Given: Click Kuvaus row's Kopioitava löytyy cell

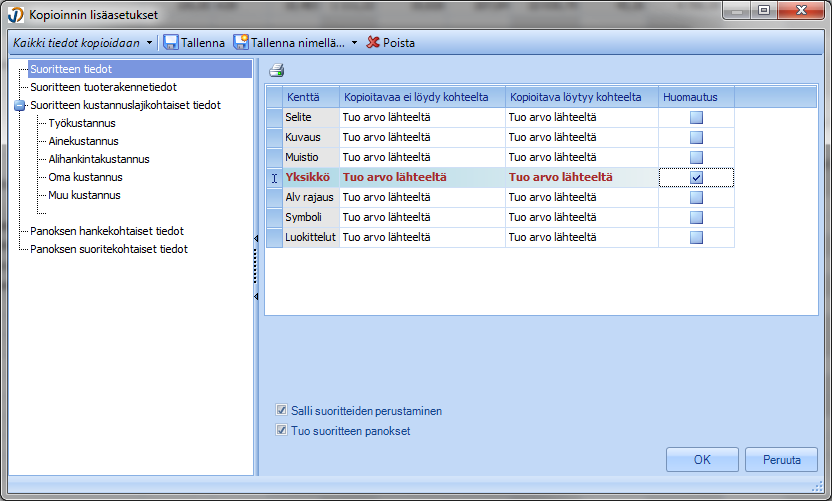Looking at the screenshot, I should click(x=582, y=137).
